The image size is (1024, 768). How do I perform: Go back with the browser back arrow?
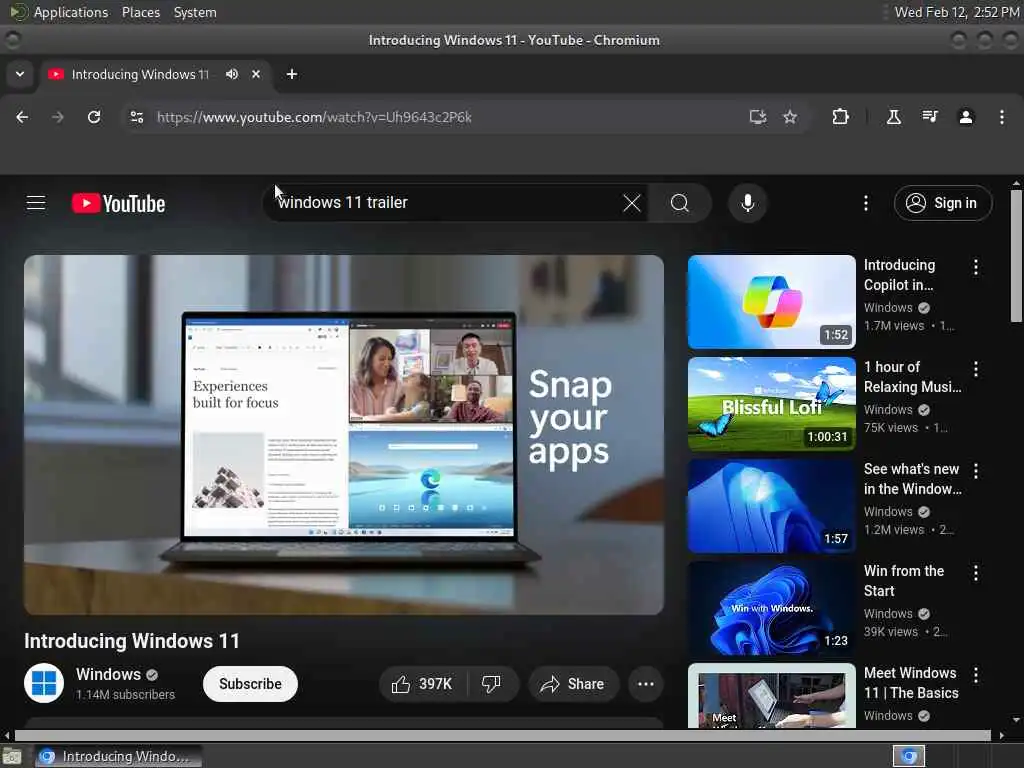click(x=22, y=117)
